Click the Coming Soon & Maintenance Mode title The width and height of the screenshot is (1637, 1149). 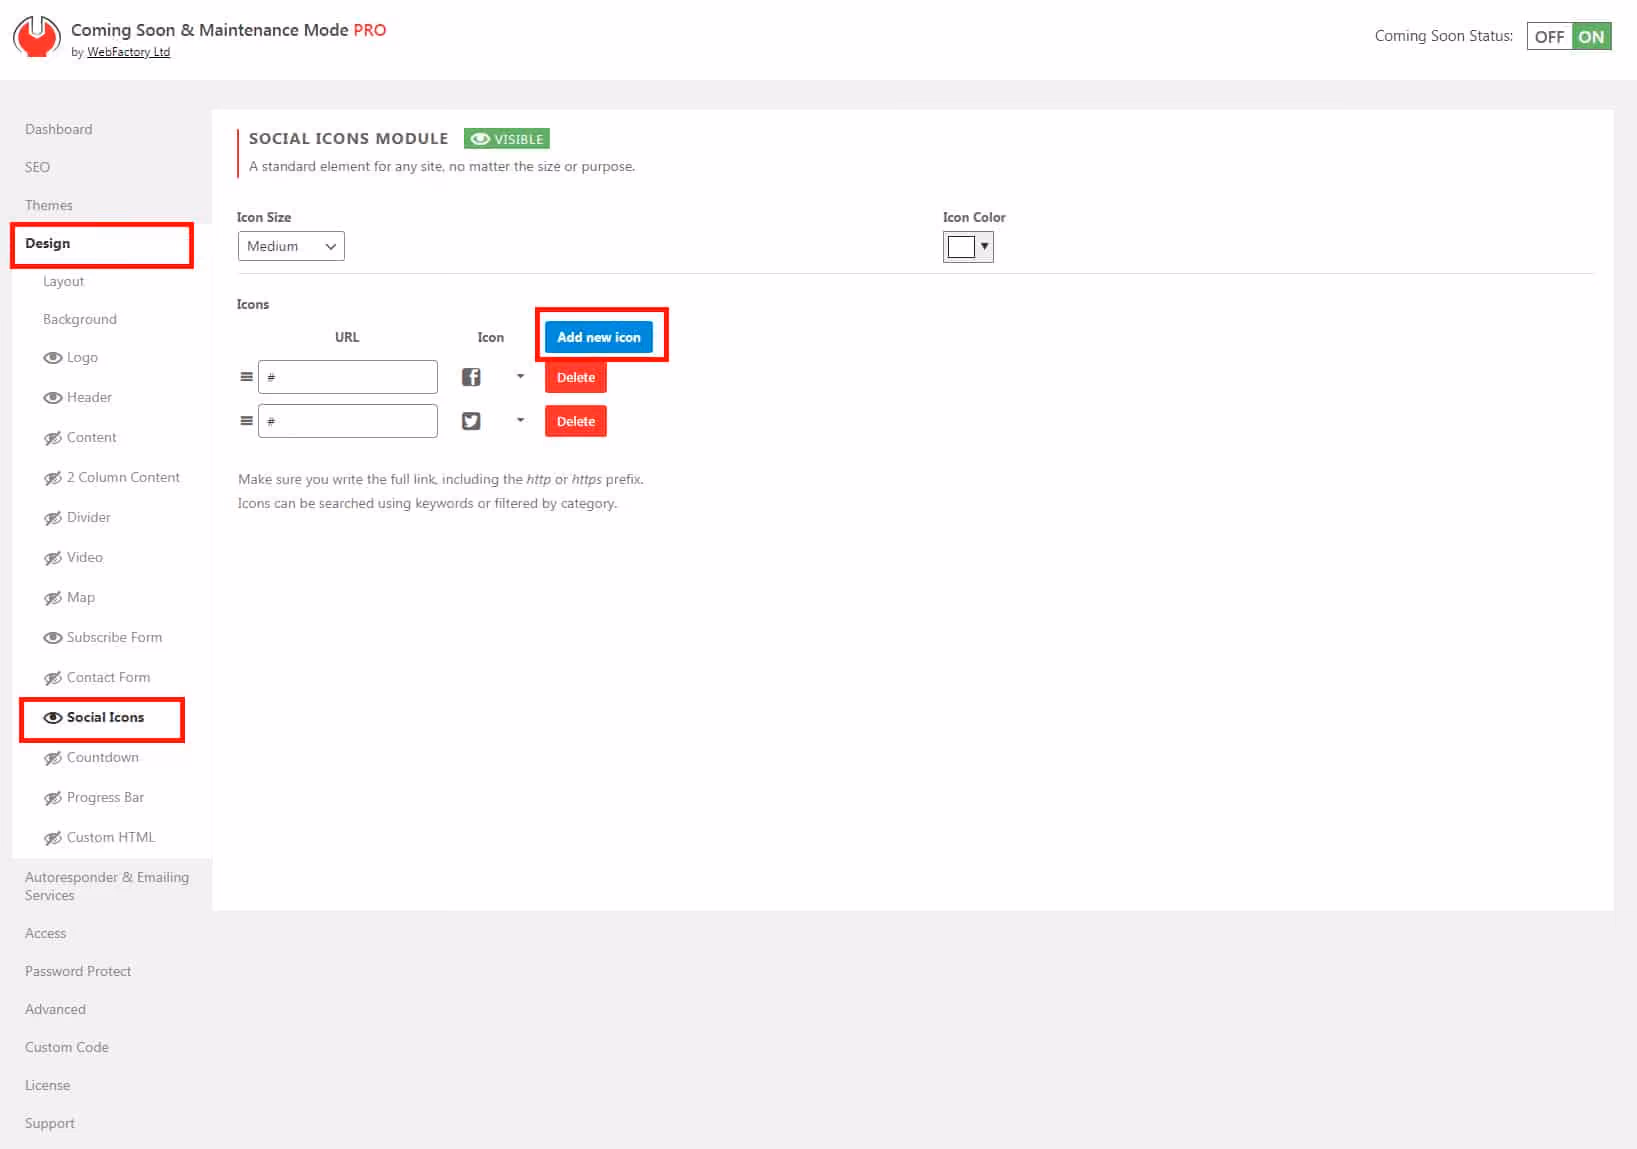(x=228, y=30)
